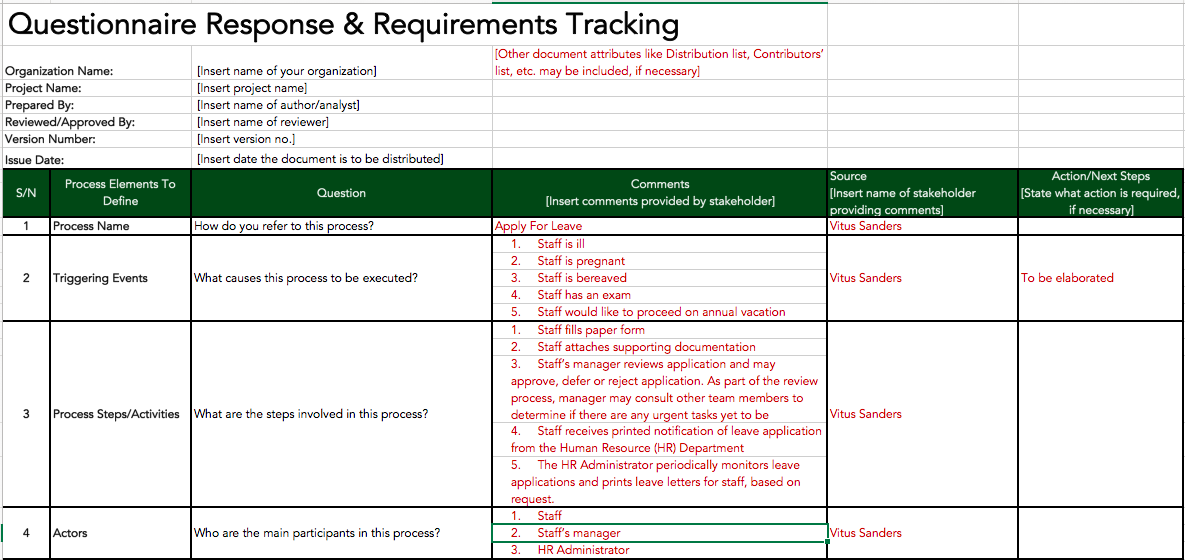Select the '[Insert project name]' cell
The height and width of the screenshot is (560, 1185).
point(342,88)
